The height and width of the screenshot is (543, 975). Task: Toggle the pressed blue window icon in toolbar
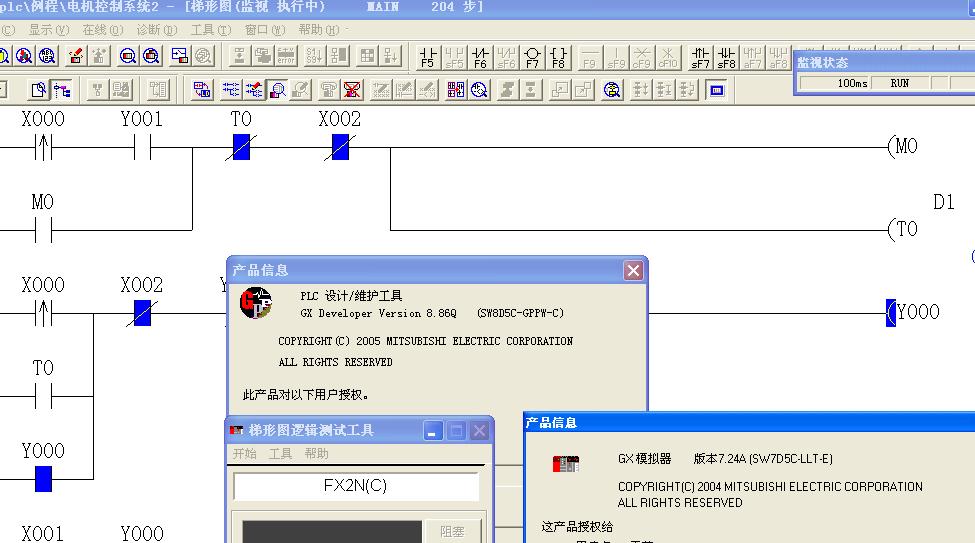point(716,90)
